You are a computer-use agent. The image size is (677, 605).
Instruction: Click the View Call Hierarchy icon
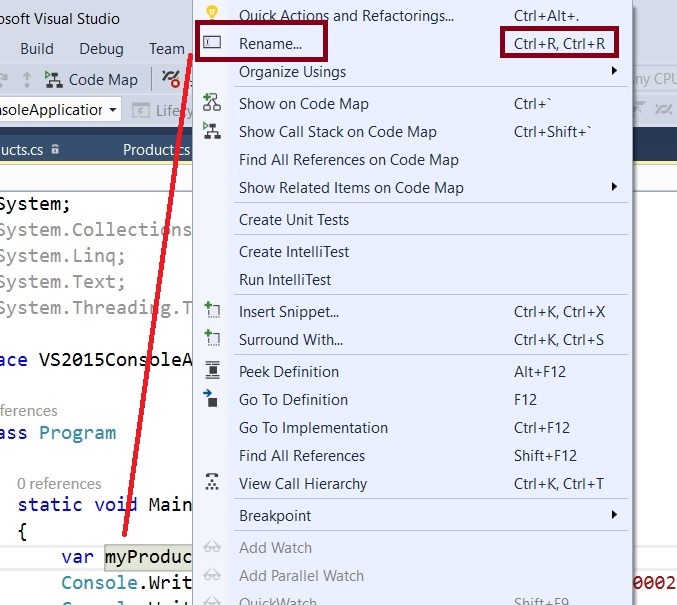point(211,483)
